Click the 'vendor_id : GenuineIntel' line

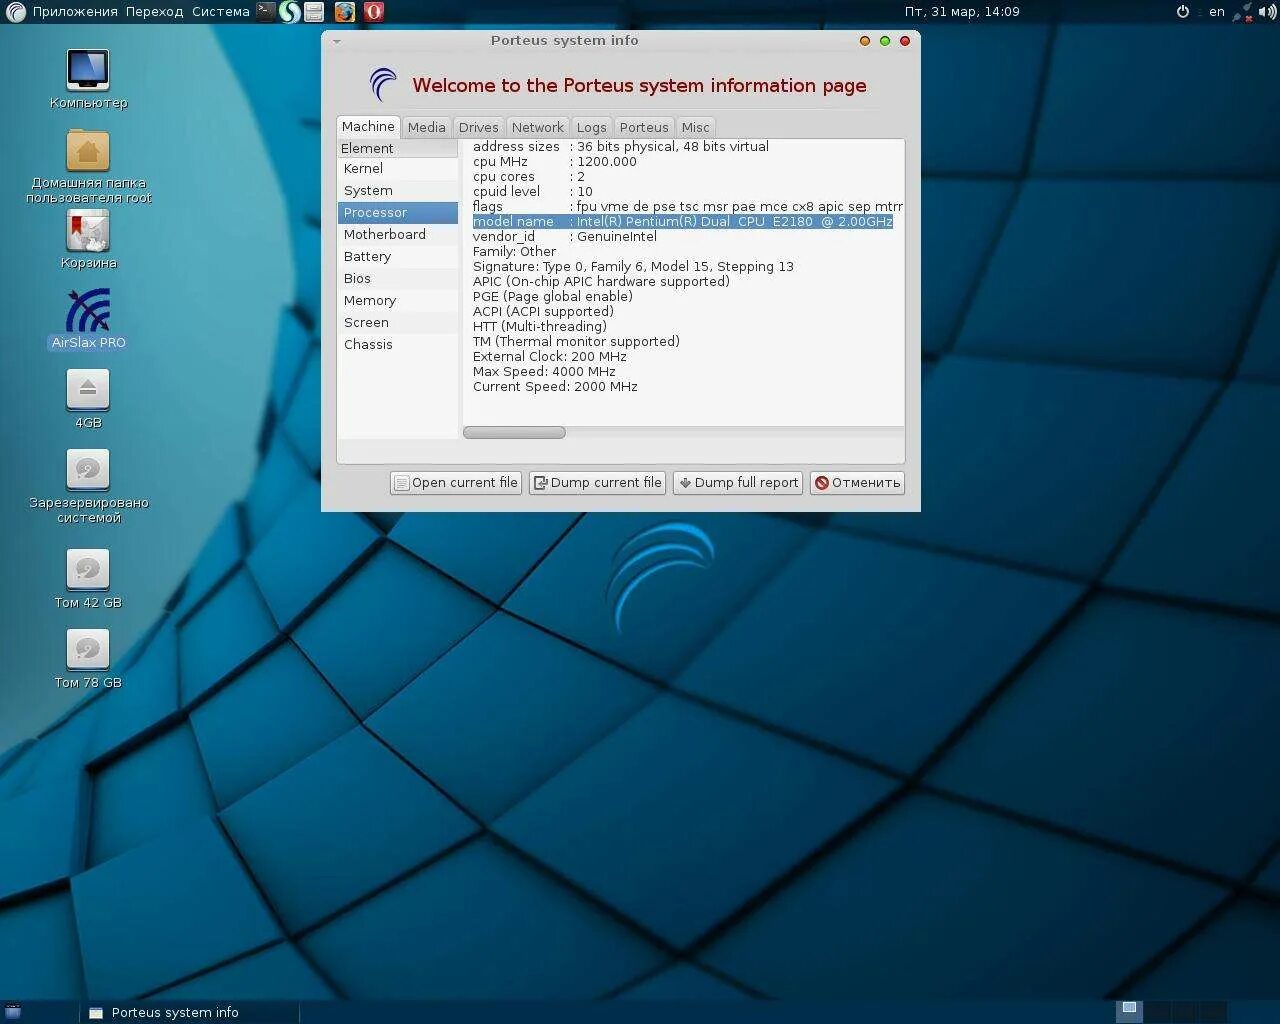click(565, 236)
